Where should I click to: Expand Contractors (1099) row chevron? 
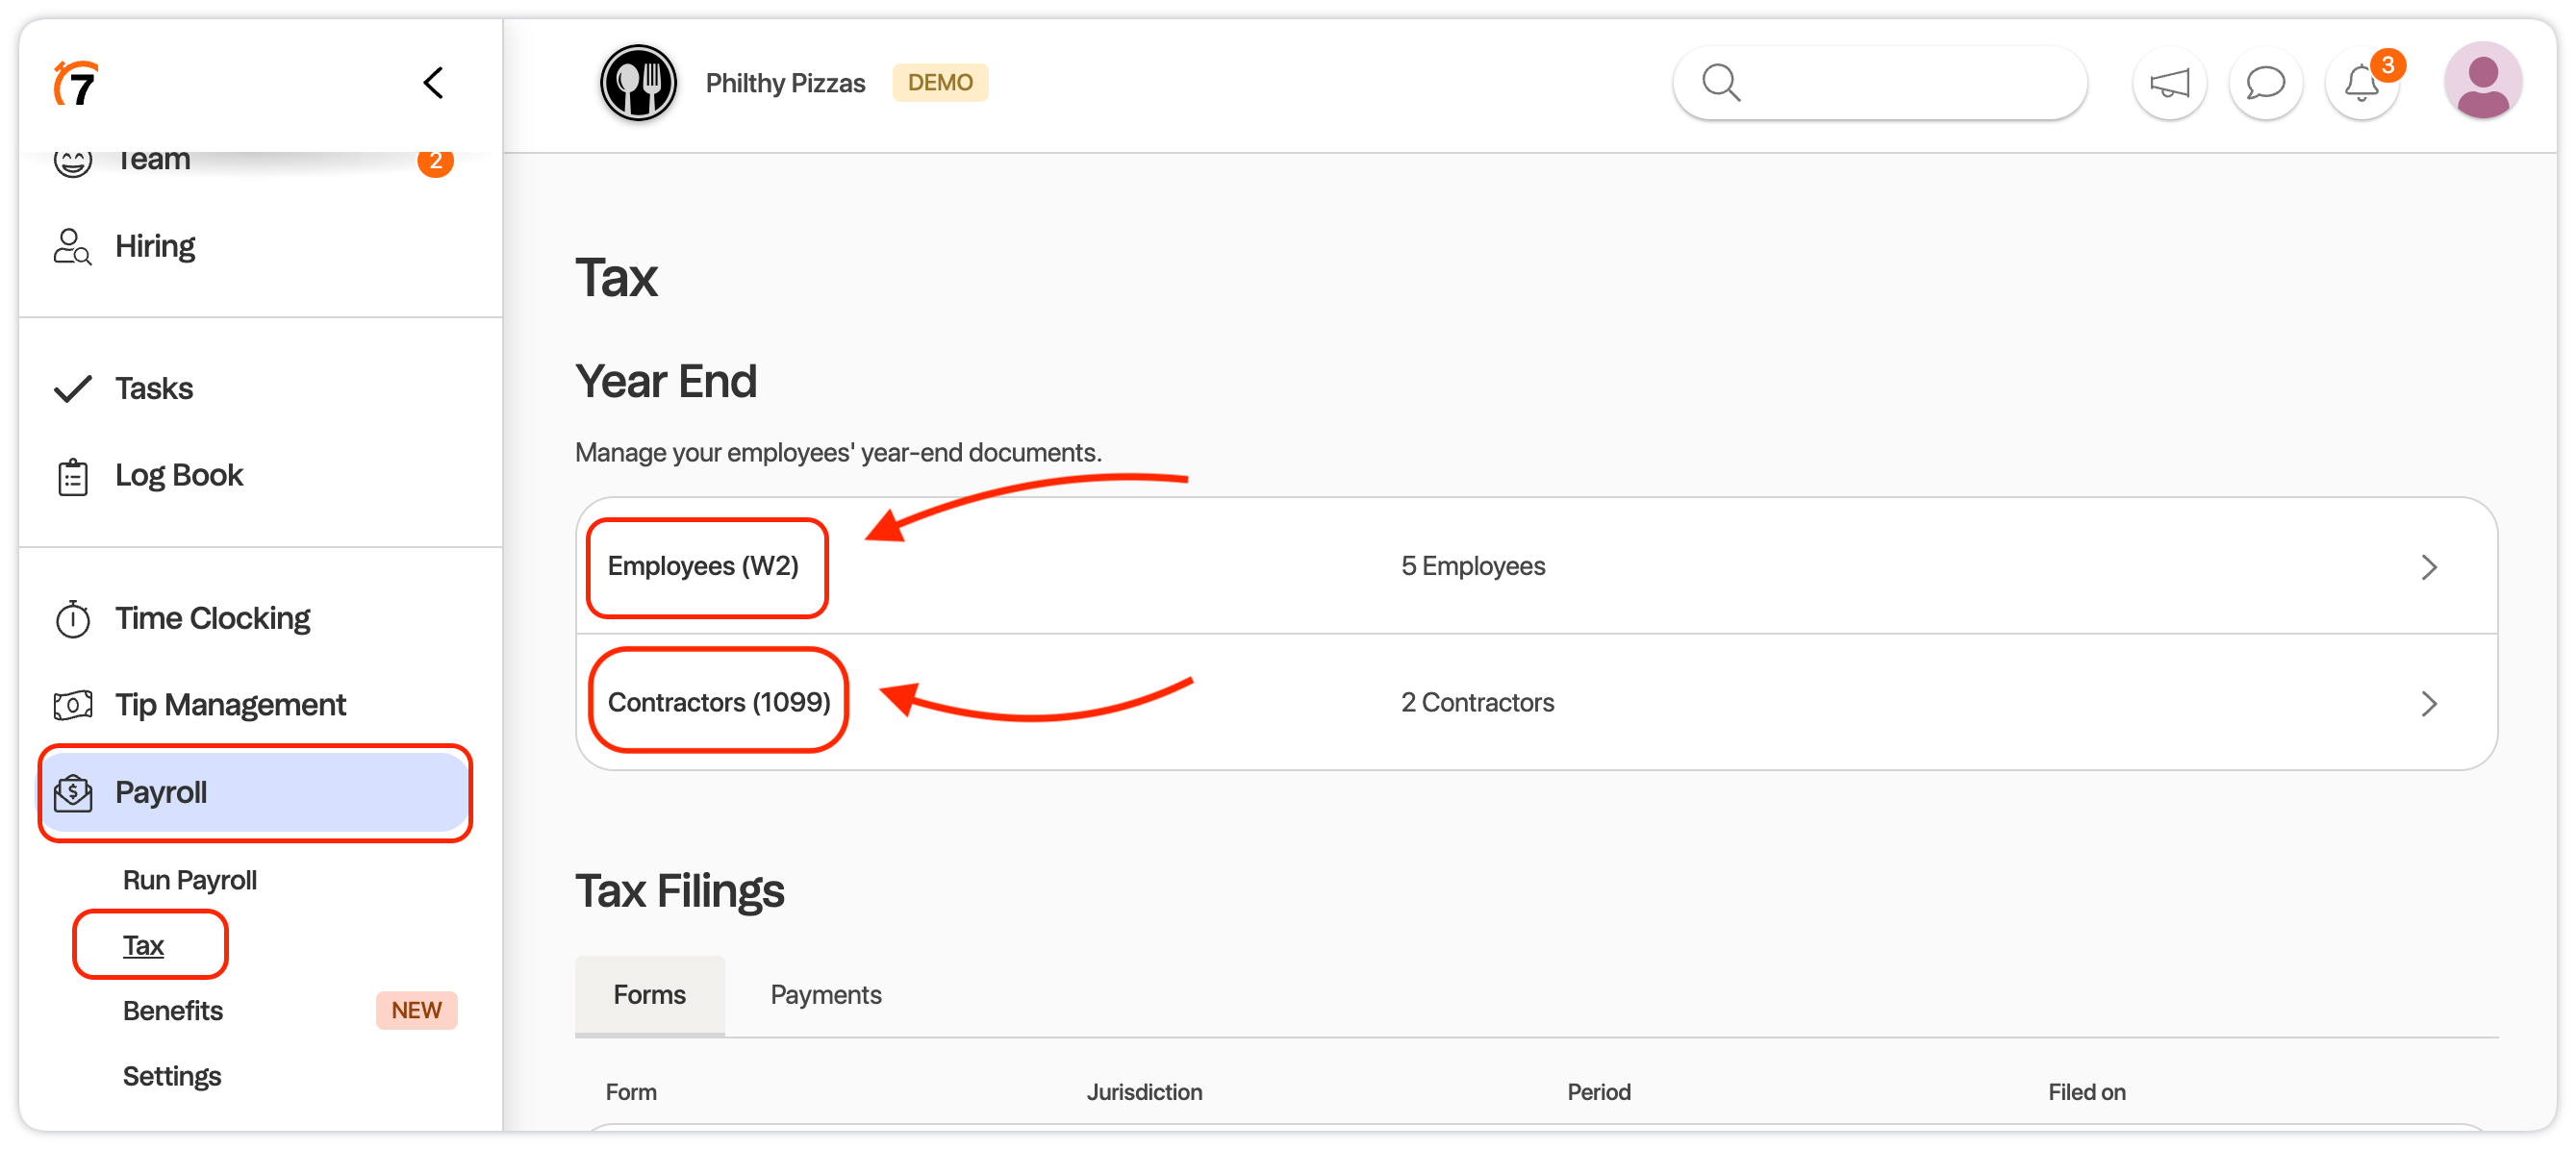tap(2428, 704)
